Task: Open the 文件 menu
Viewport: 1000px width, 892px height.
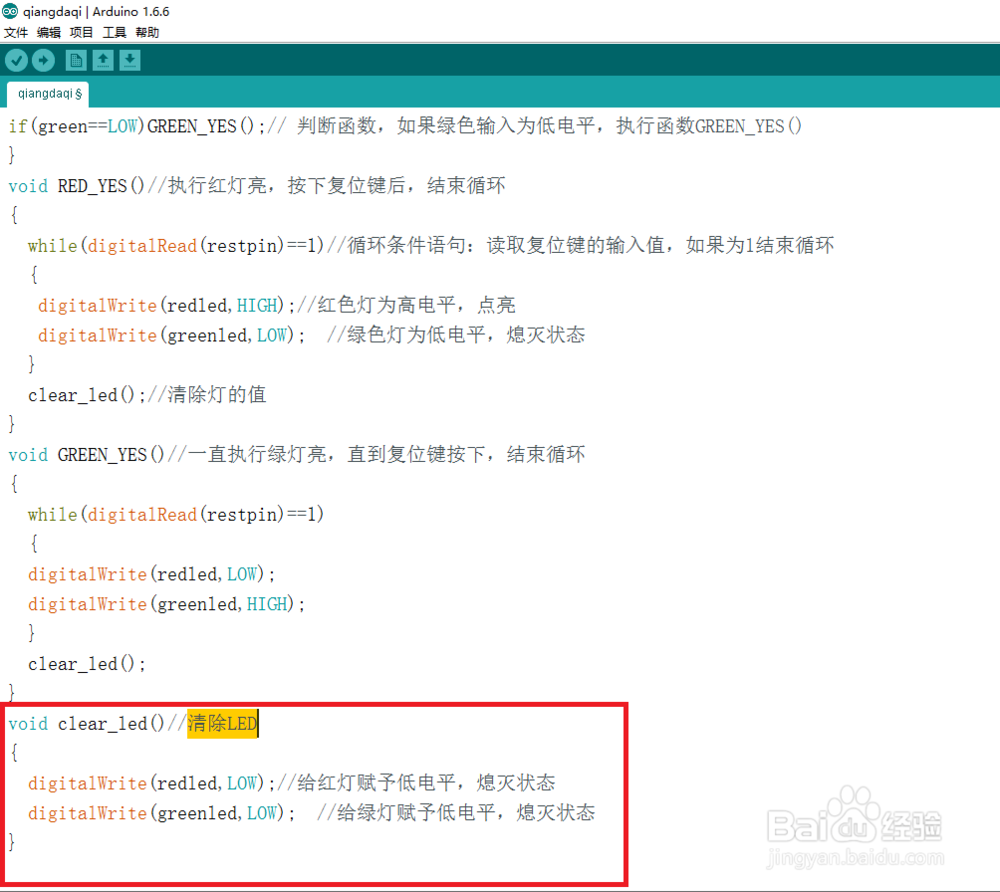Action: pyautogui.click(x=16, y=32)
